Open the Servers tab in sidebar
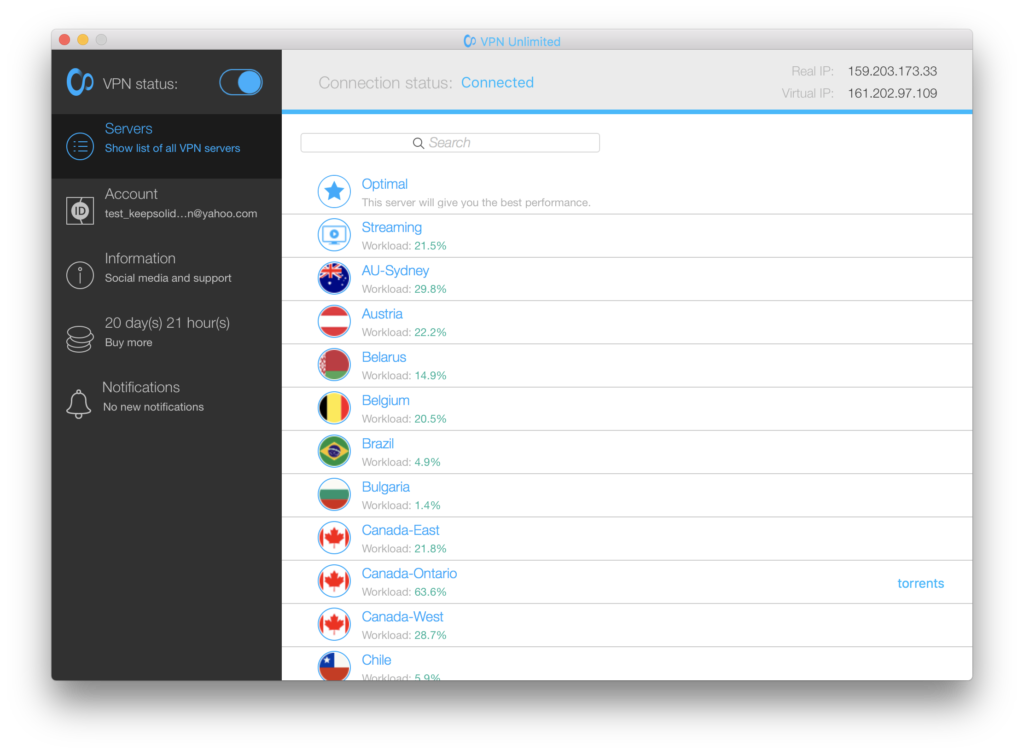 point(167,146)
